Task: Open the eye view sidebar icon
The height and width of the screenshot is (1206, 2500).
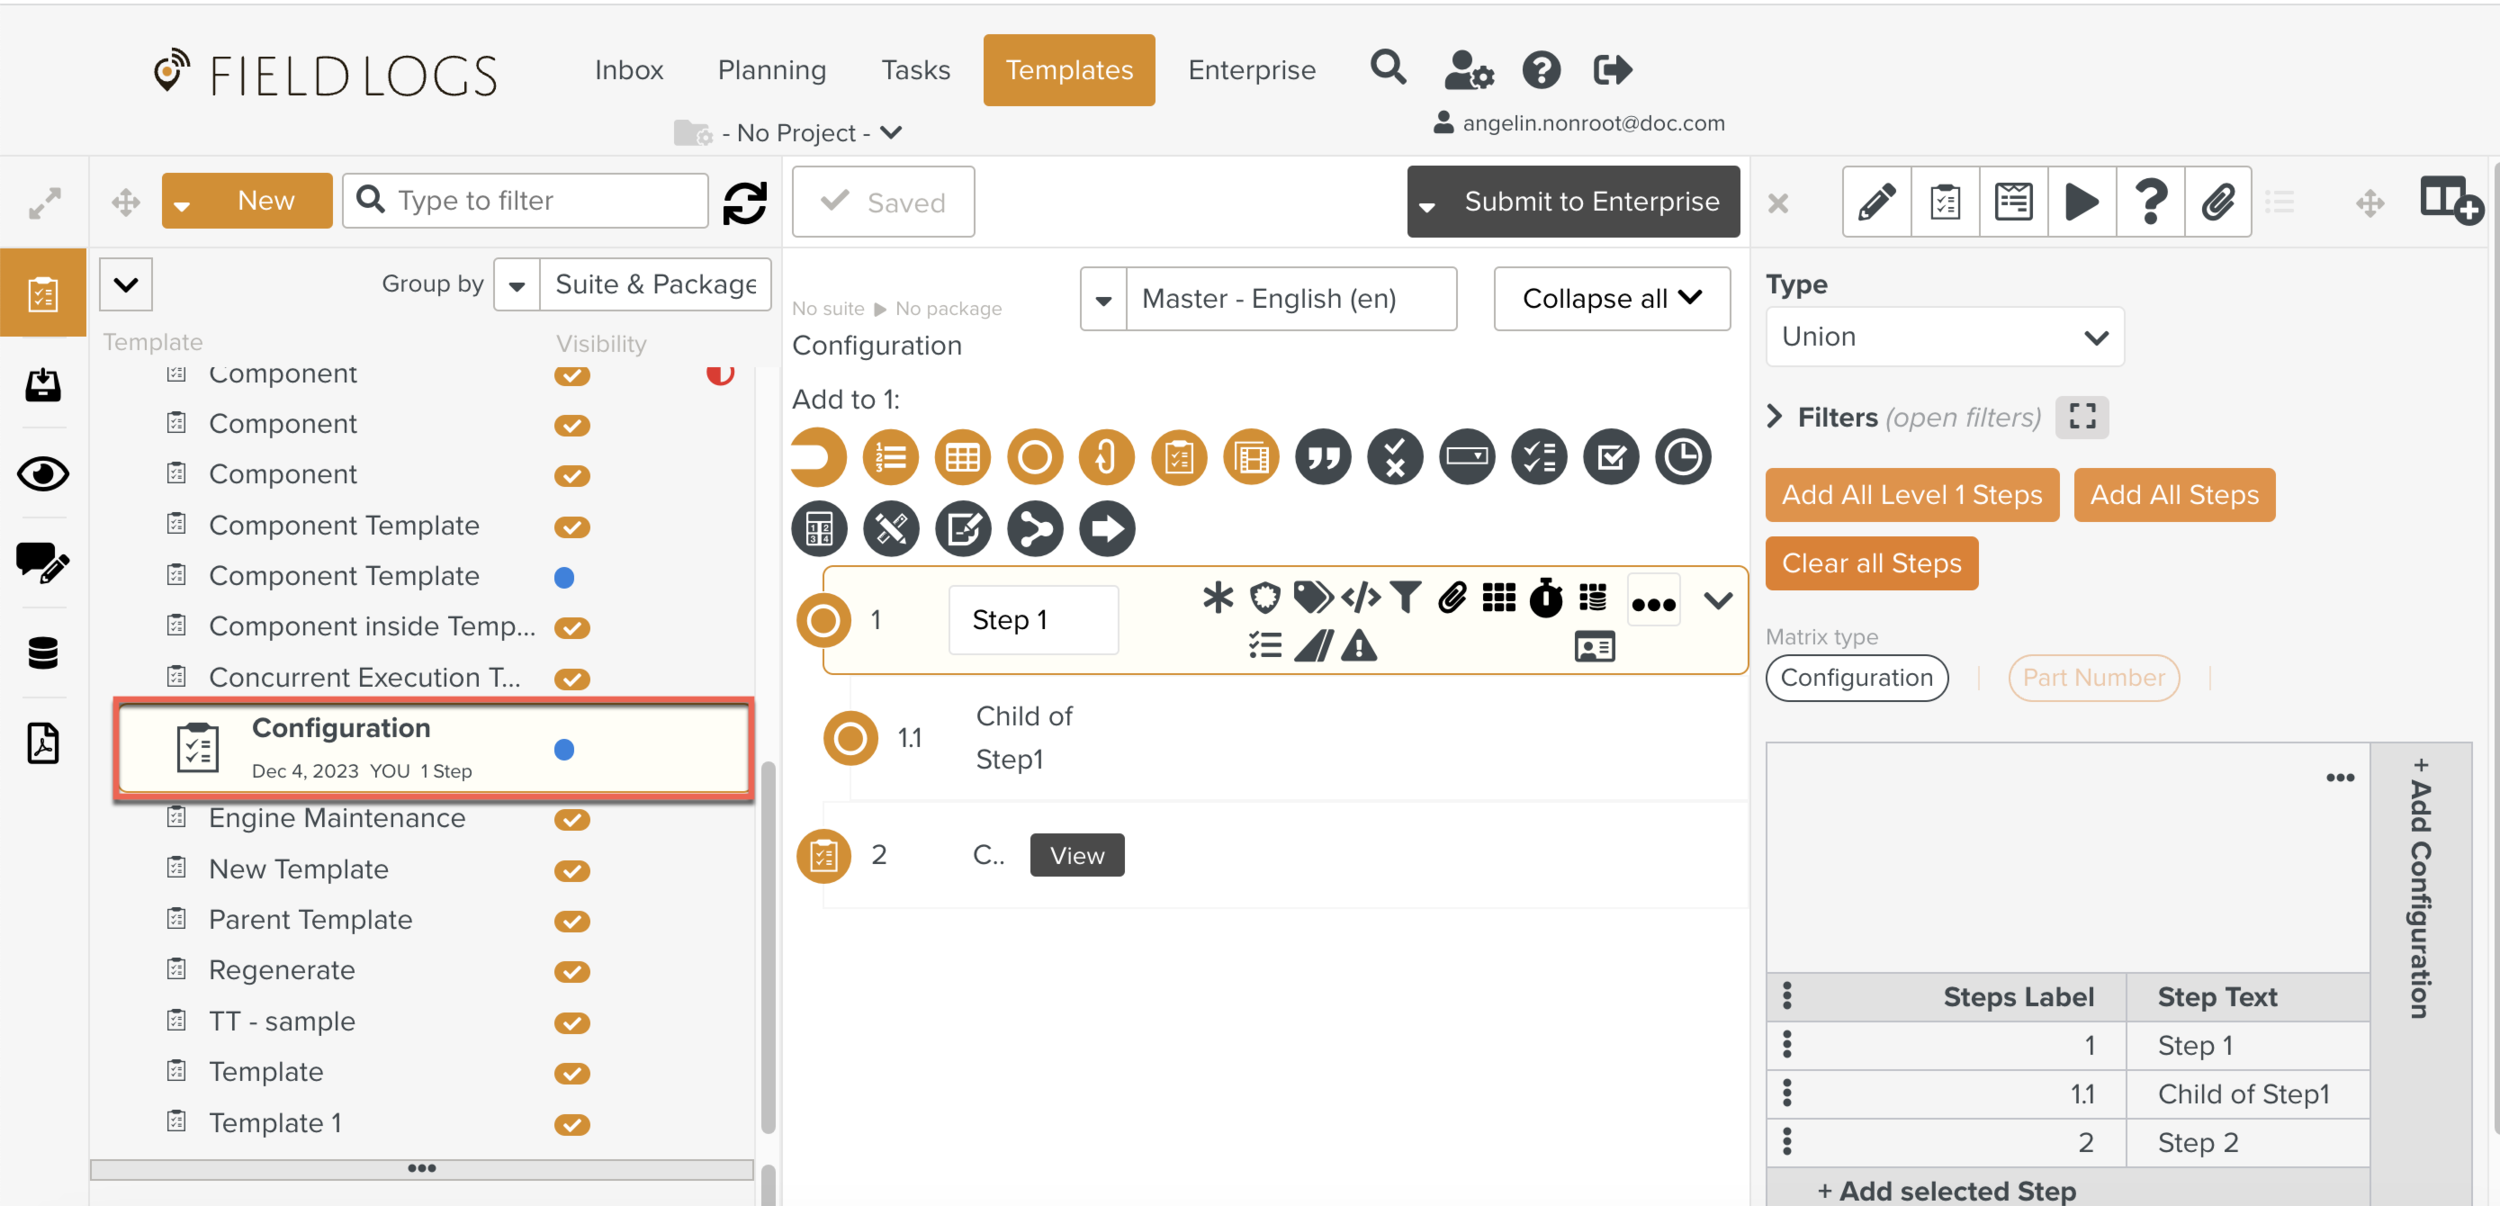Action: [x=43, y=473]
